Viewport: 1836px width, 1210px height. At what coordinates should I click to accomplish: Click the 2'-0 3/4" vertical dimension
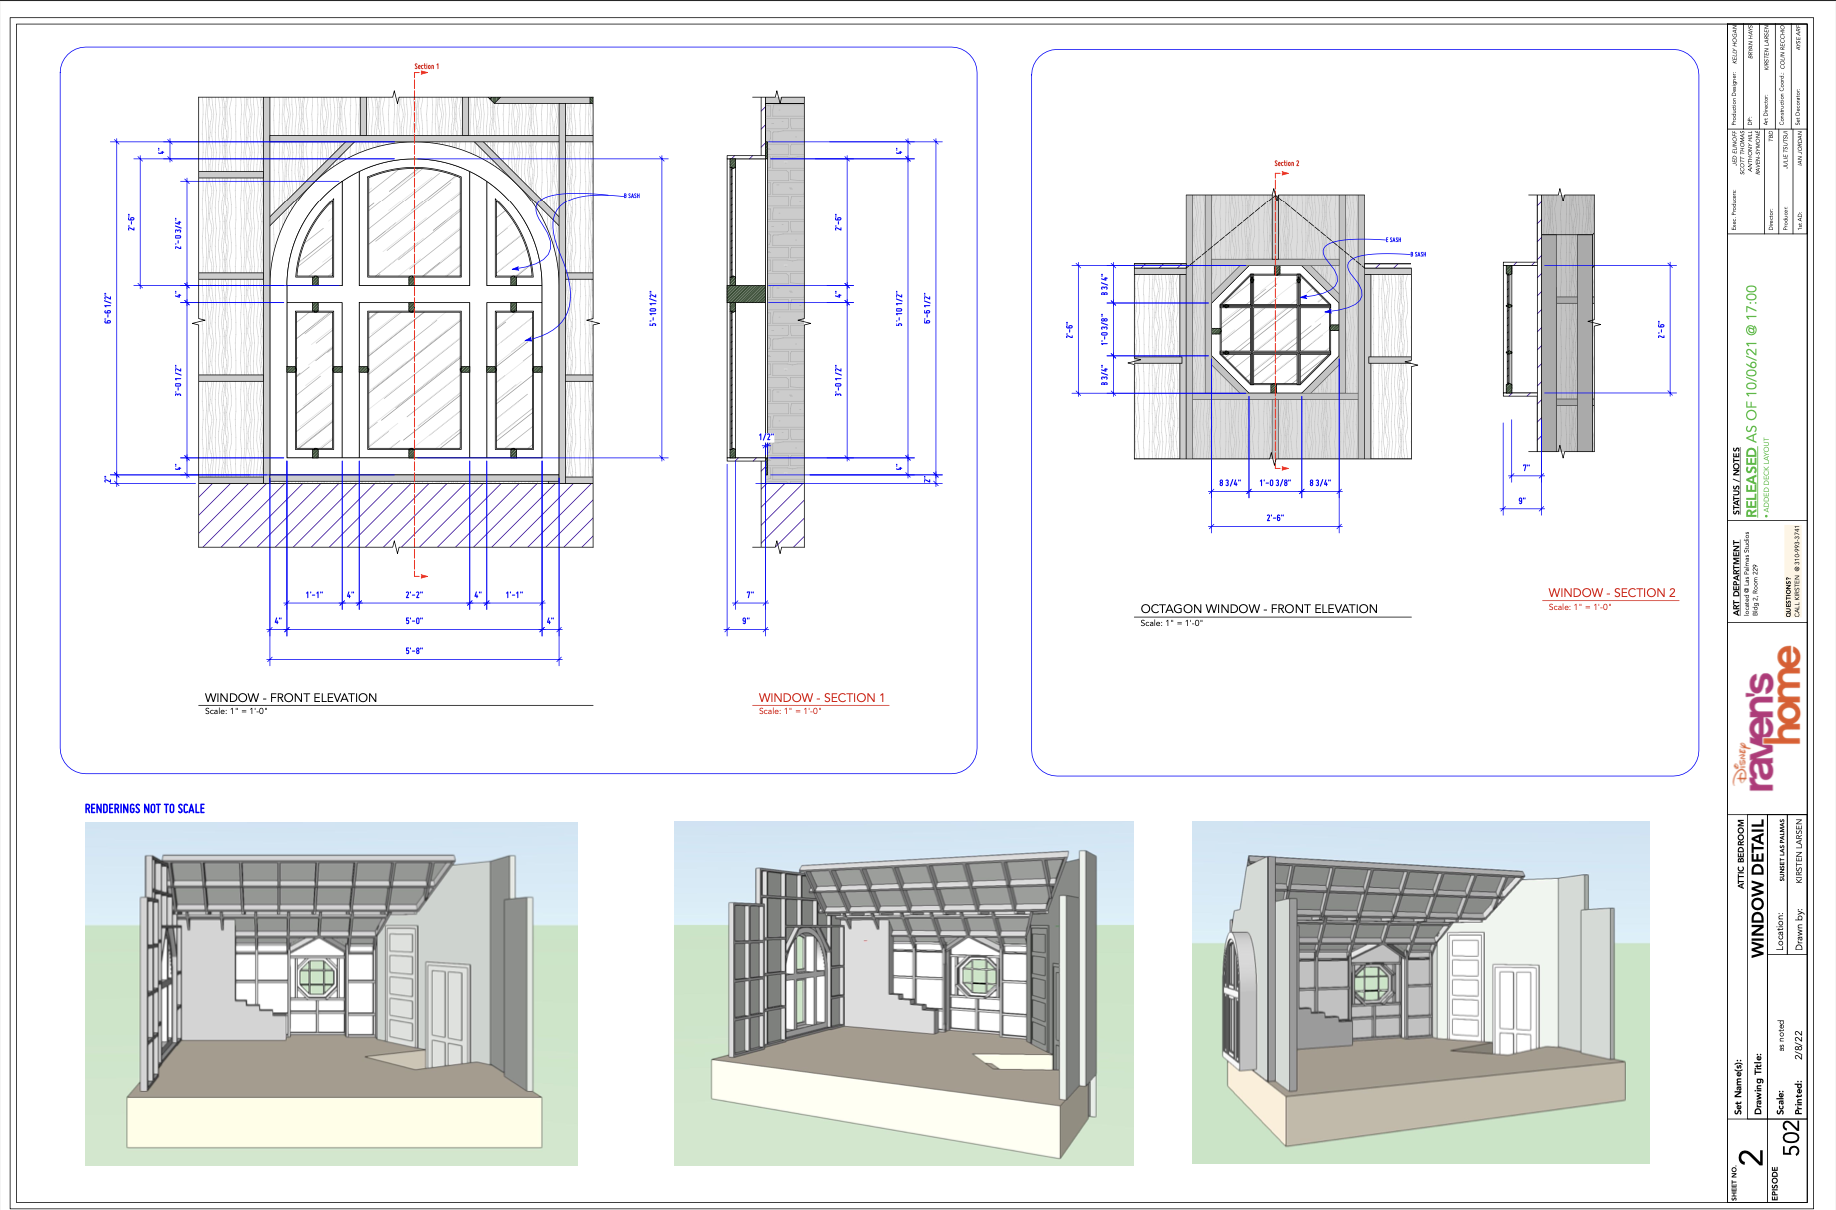coord(179,235)
